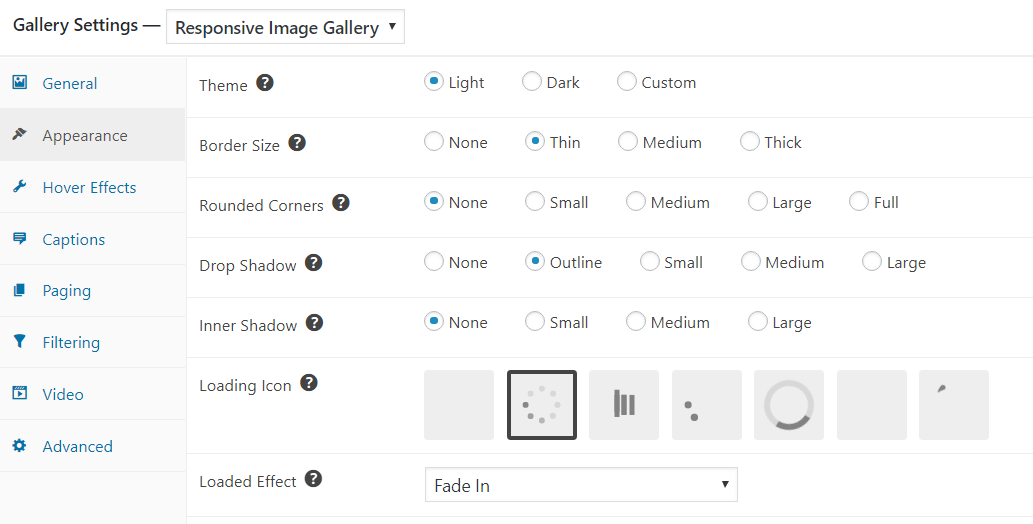Click the help icon for Drop Shadow

click(x=314, y=263)
